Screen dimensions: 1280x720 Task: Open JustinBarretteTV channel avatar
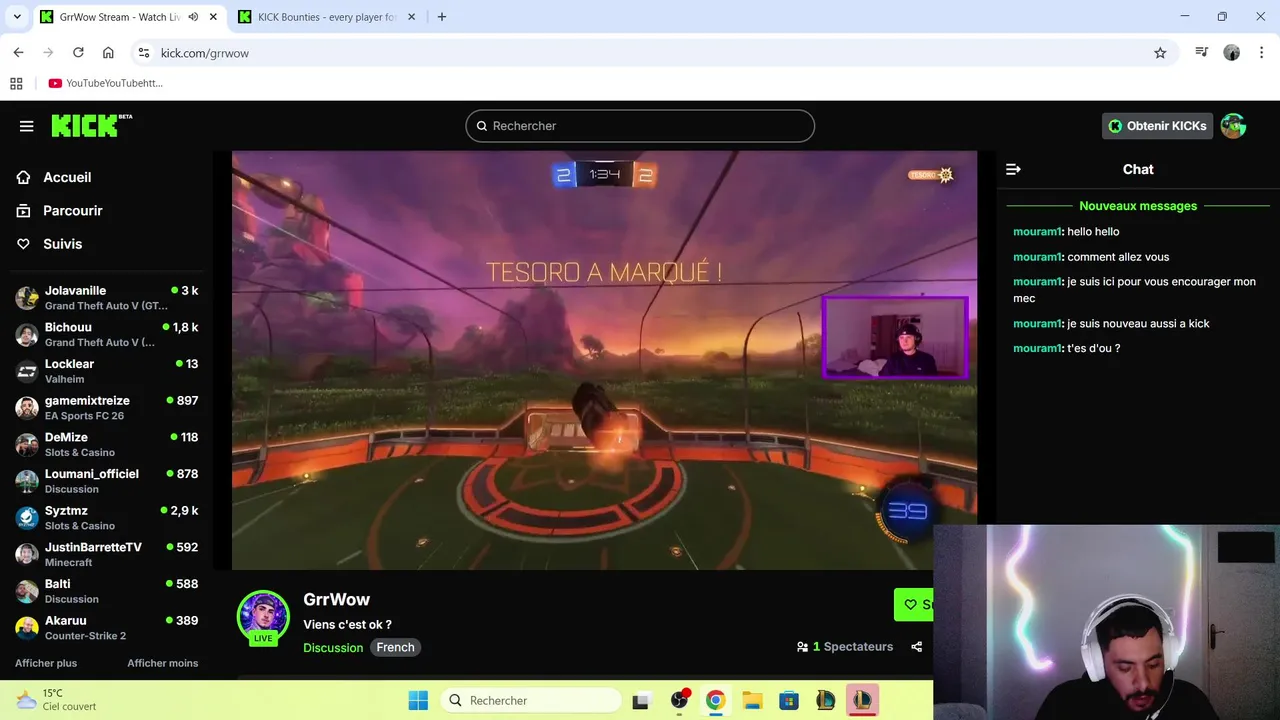tap(27, 554)
